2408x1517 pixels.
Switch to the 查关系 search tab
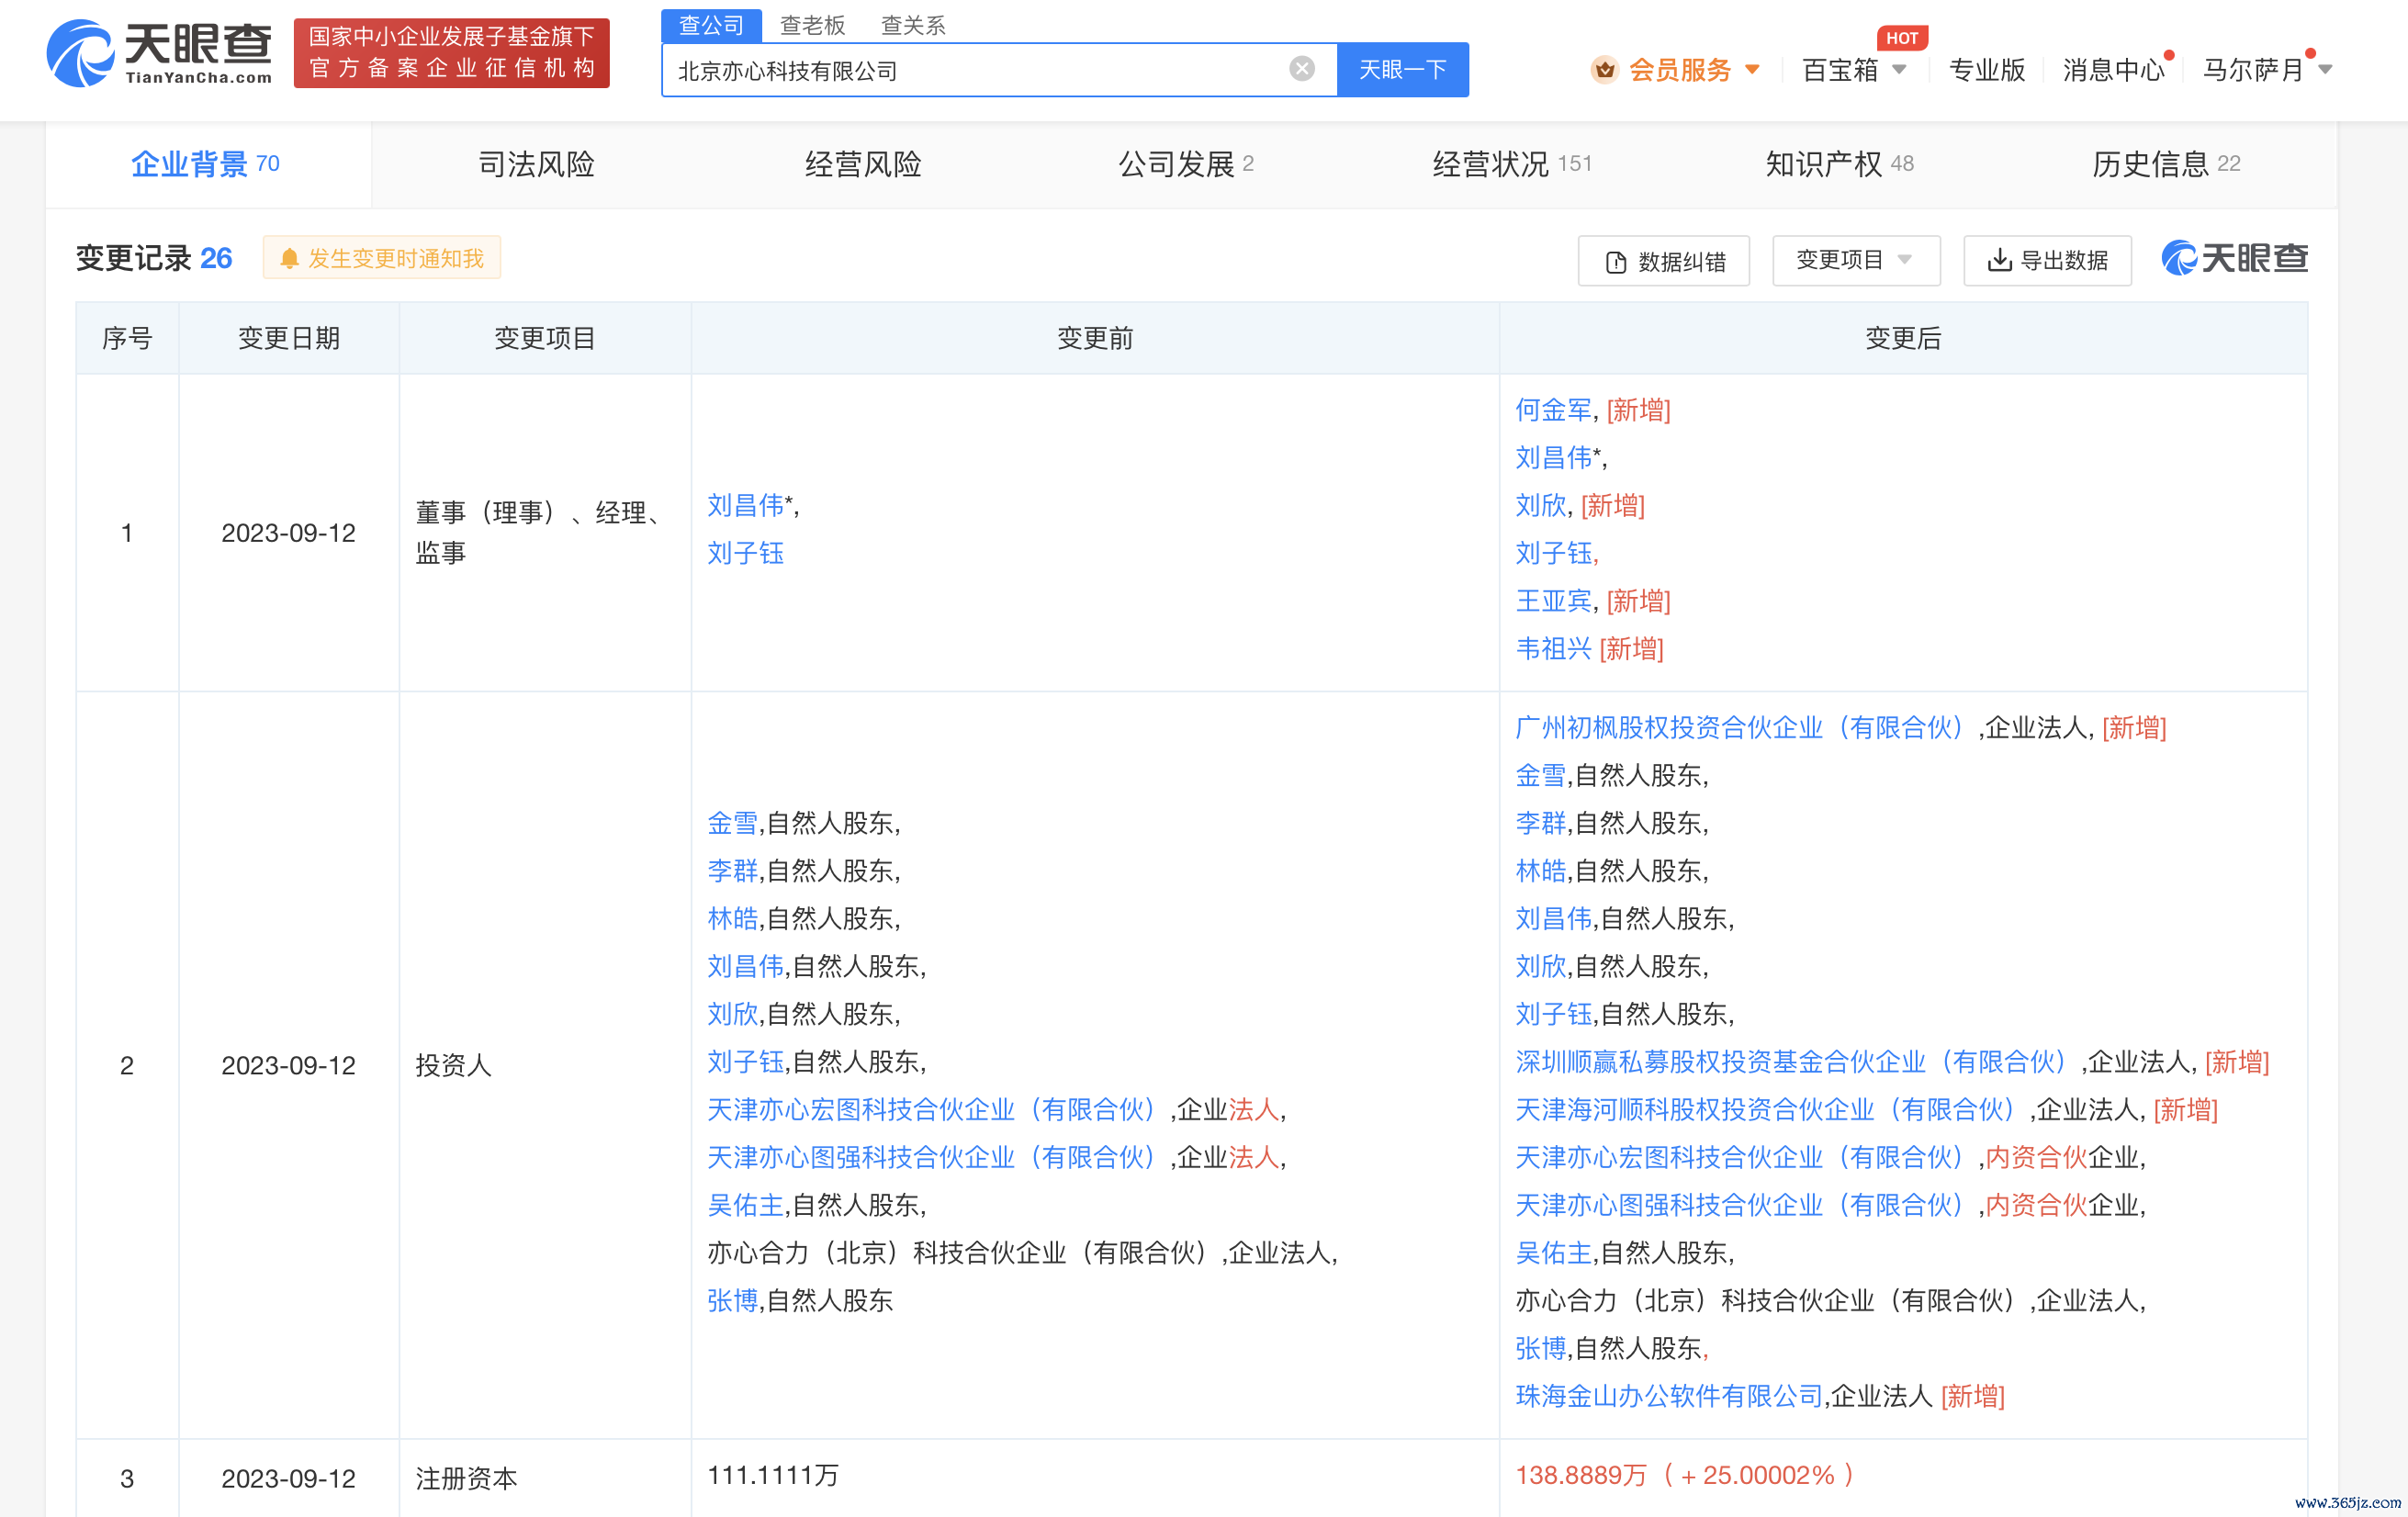(x=912, y=25)
